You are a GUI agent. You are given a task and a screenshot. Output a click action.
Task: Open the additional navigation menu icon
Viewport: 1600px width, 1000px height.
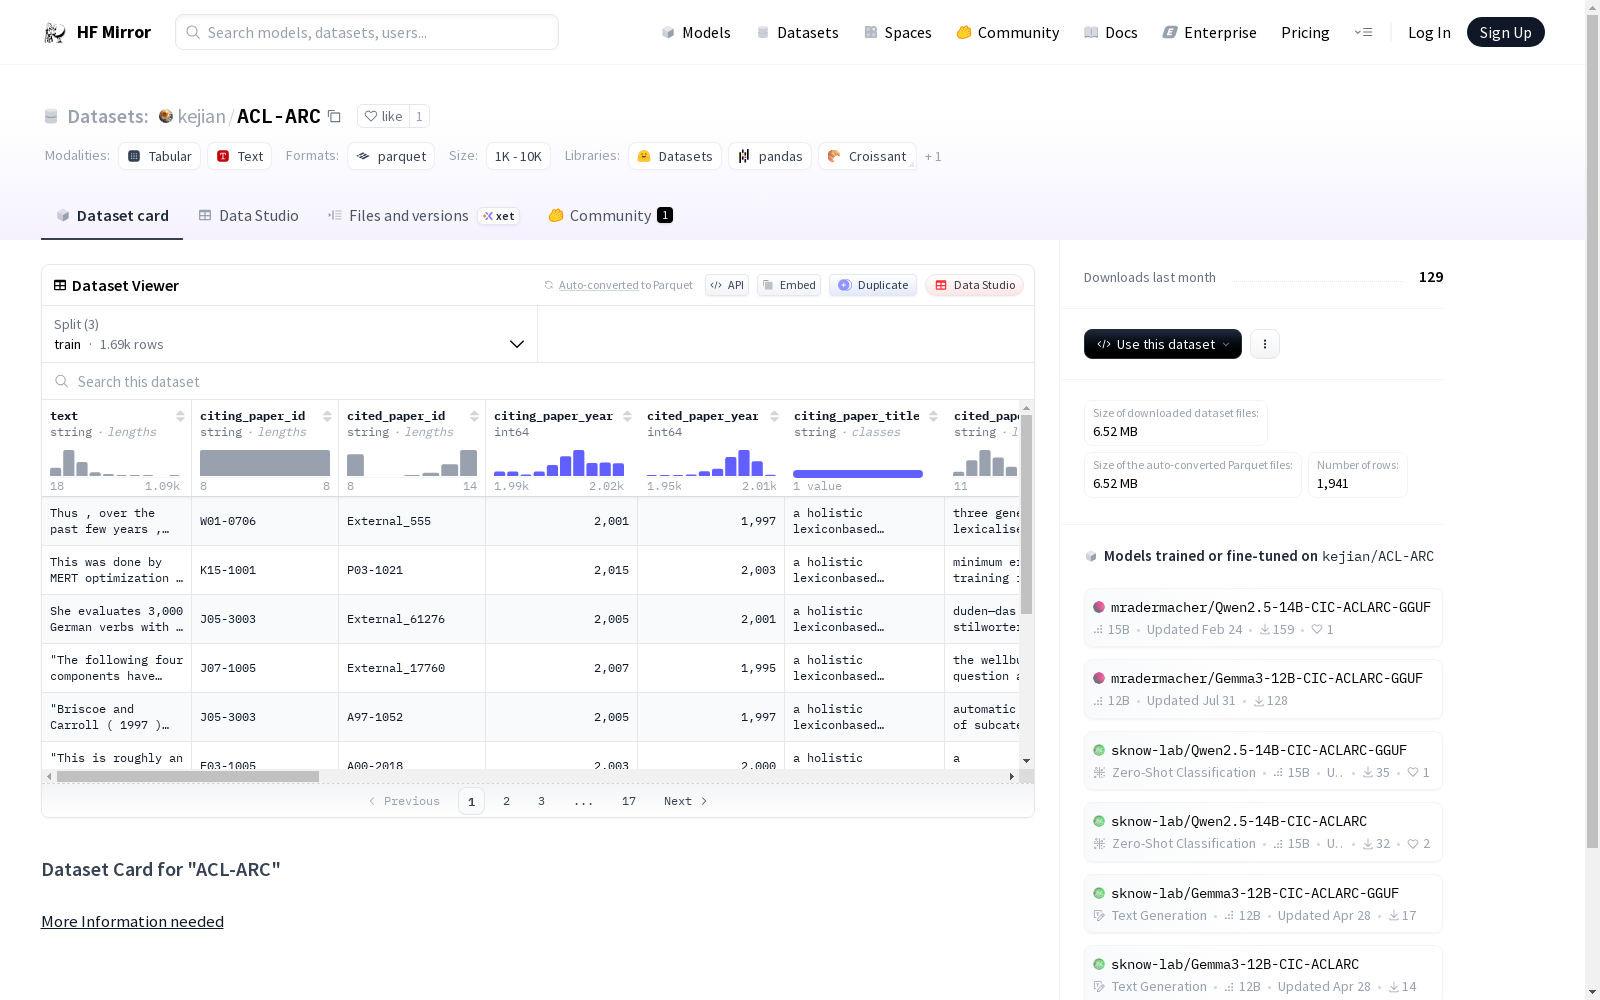[x=1363, y=32]
